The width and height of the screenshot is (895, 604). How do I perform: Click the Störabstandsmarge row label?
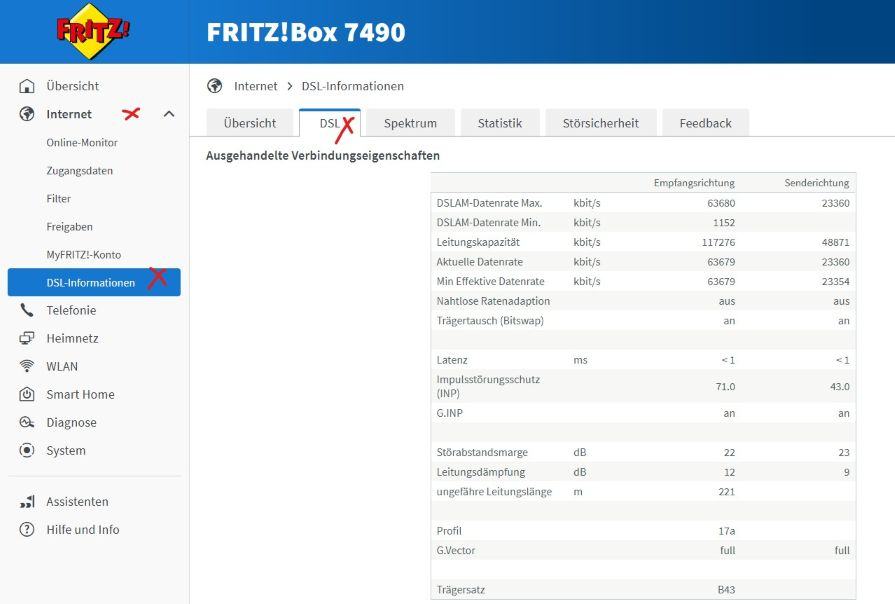tap(482, 452)
